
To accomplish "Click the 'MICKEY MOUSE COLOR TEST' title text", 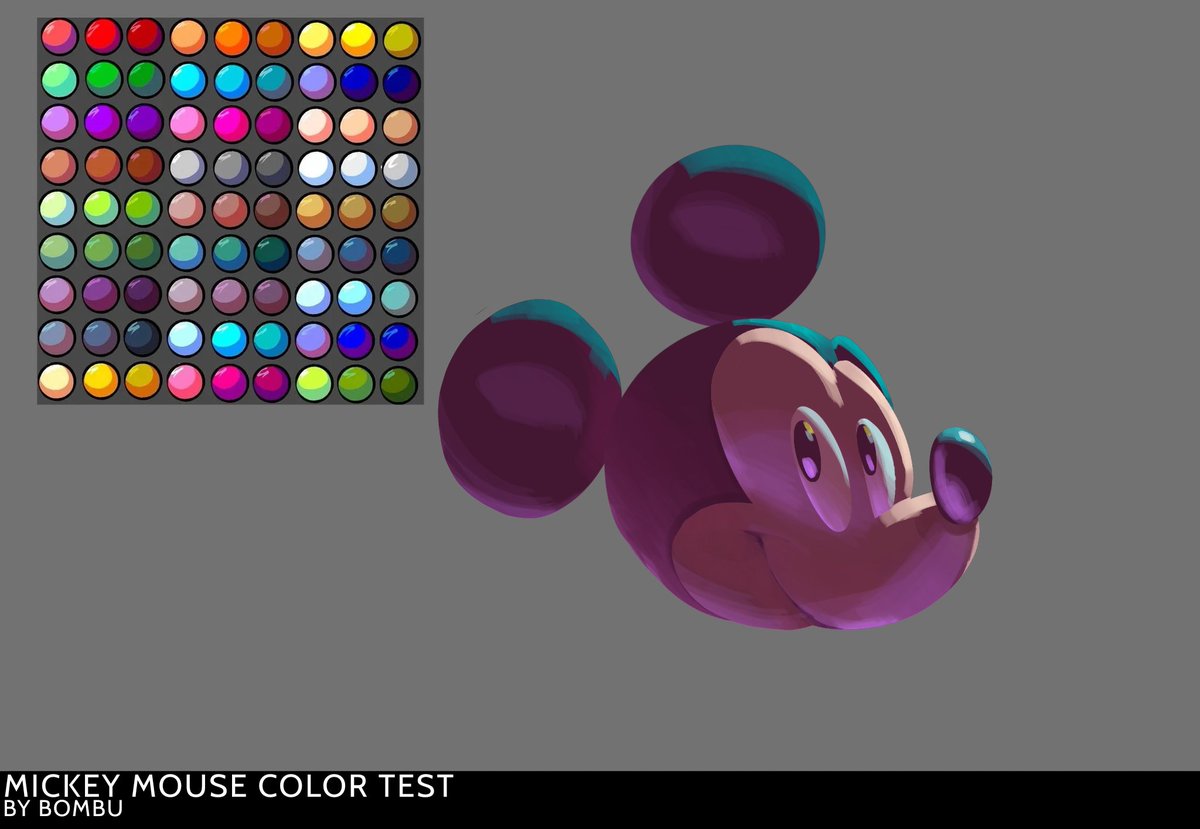I will (x=228, y=786).
